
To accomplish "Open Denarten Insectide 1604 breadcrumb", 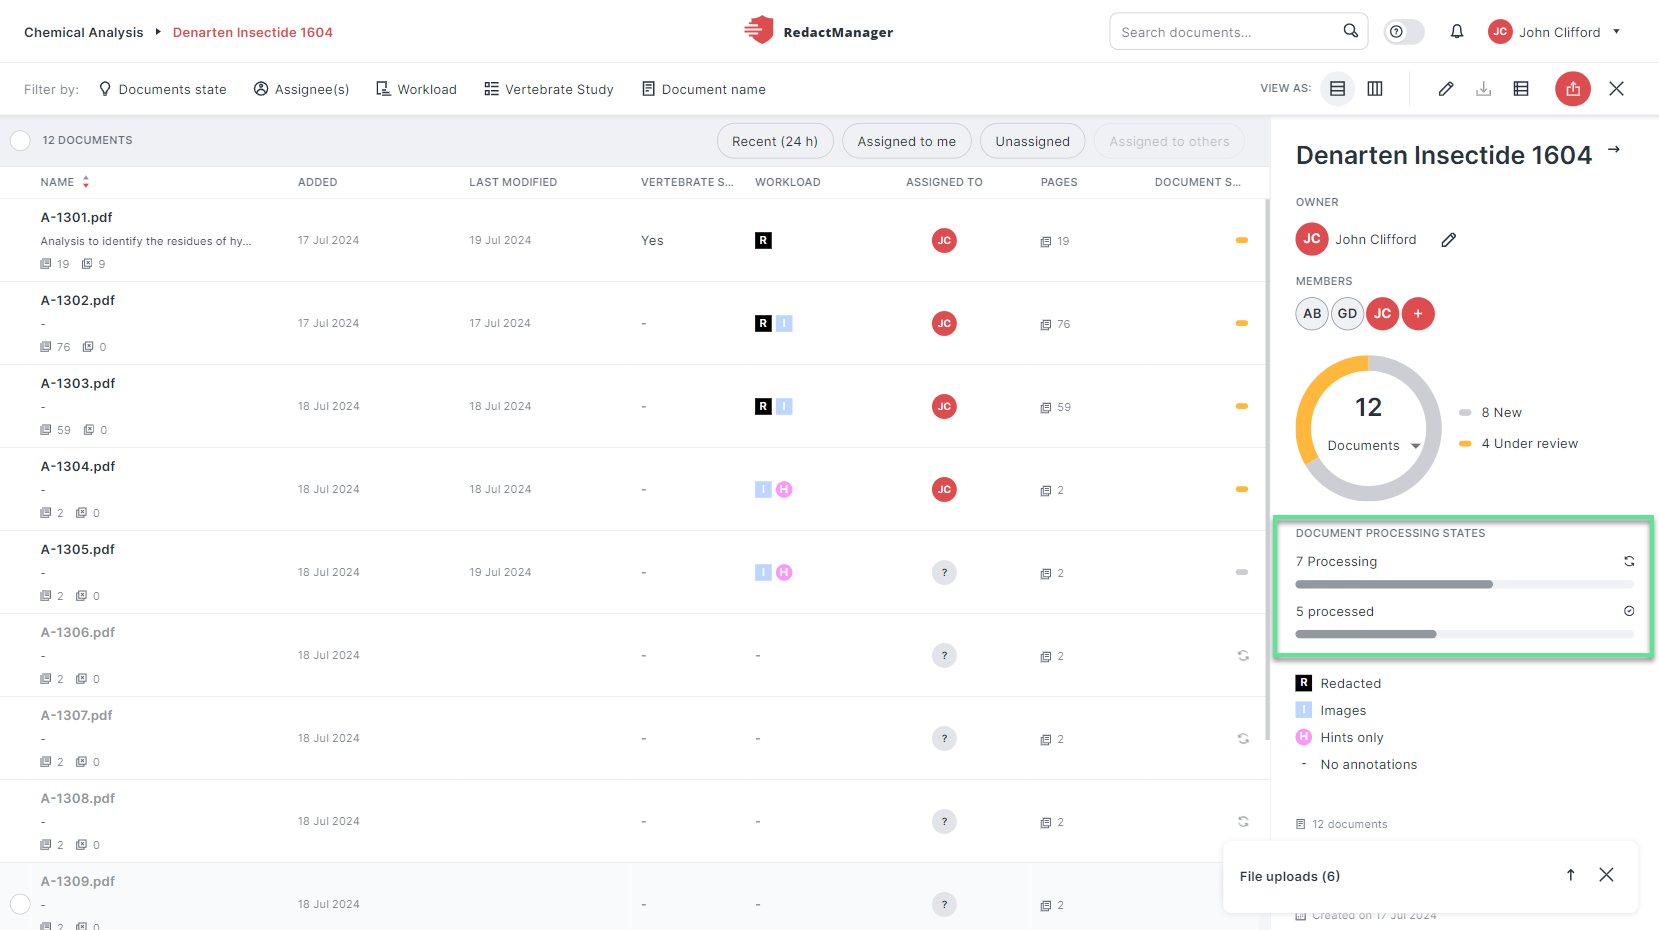I will coord(253,32).
